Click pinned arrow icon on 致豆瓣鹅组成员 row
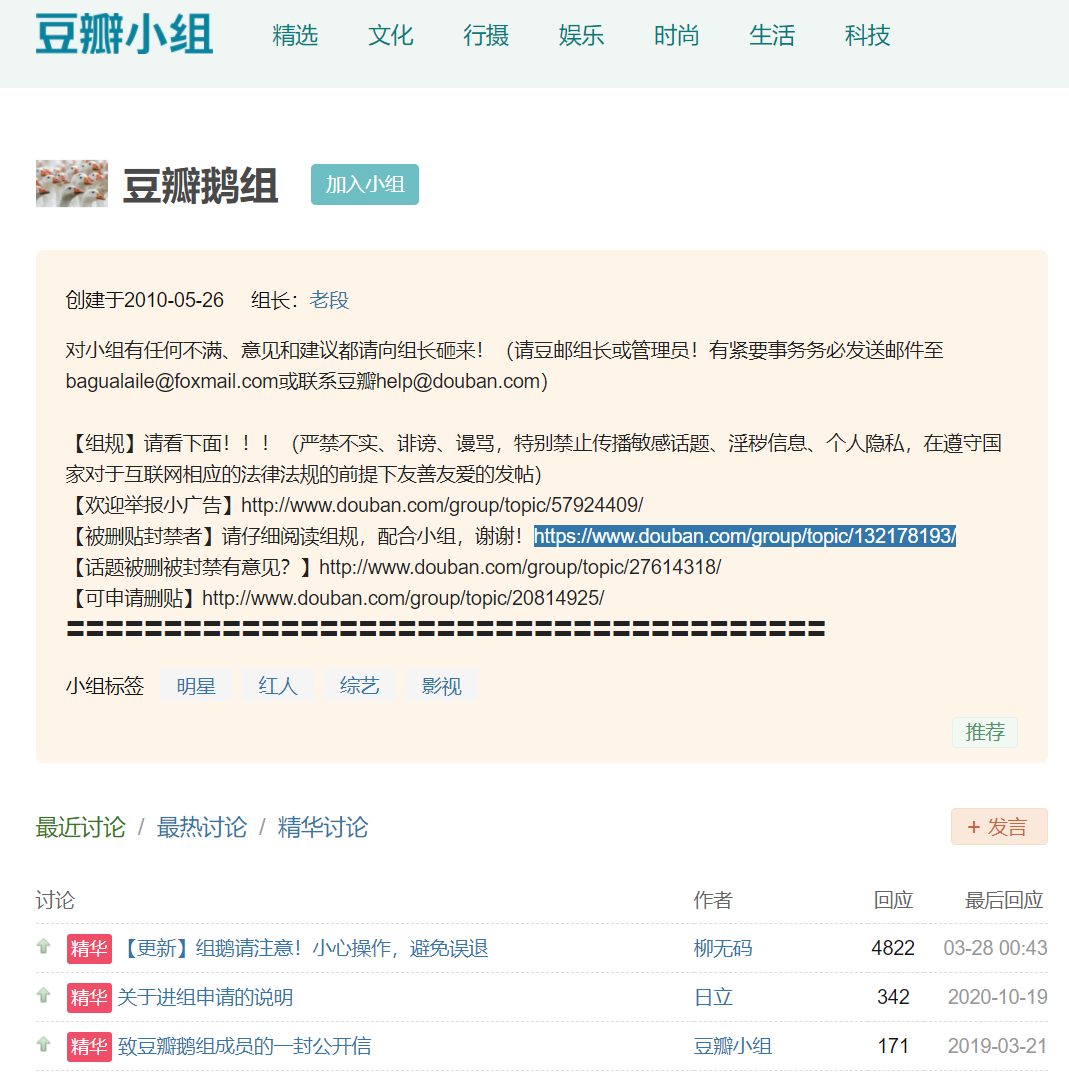 pyautogui.click(x=43, y=1044)
